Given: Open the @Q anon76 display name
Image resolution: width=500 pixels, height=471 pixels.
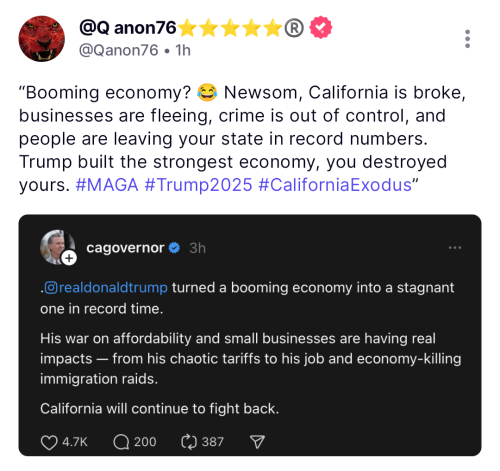Looking at the screenshot, I should 128,28.
